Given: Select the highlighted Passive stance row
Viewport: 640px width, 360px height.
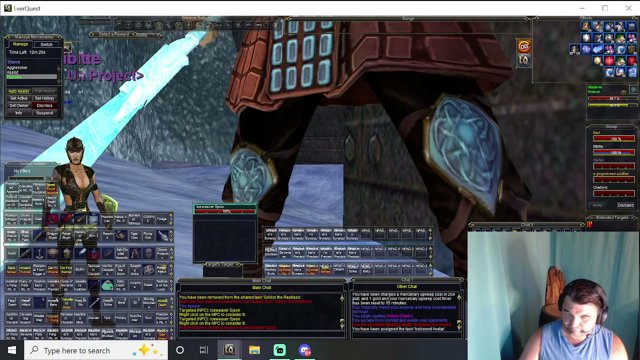Looking at the screenshot, I should 32,76.
